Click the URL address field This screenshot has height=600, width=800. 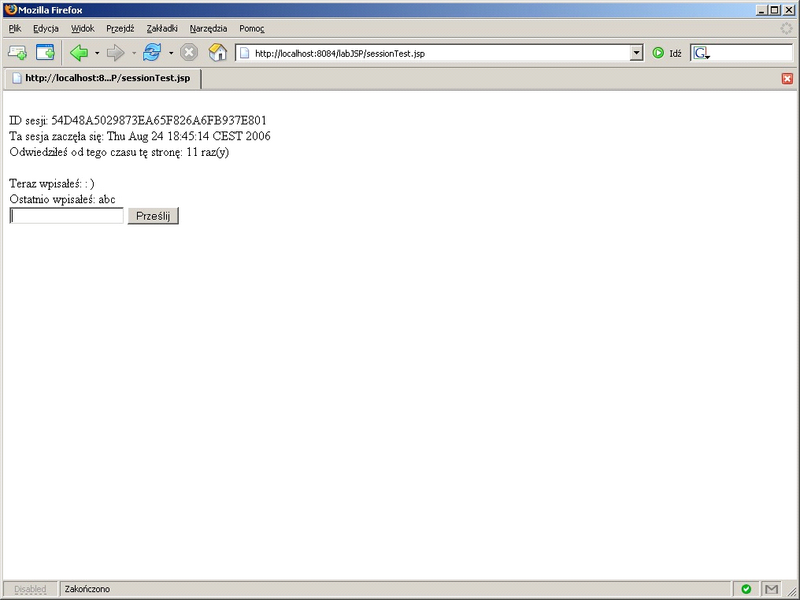tap(439, 53)
